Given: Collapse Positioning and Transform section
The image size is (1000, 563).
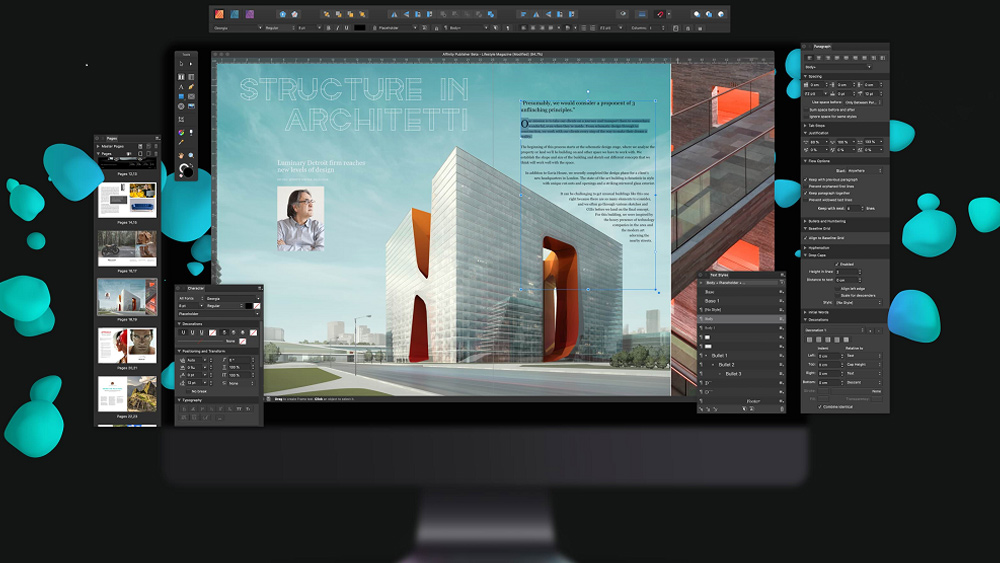Looking at the screenshot, I should (179, 351).
